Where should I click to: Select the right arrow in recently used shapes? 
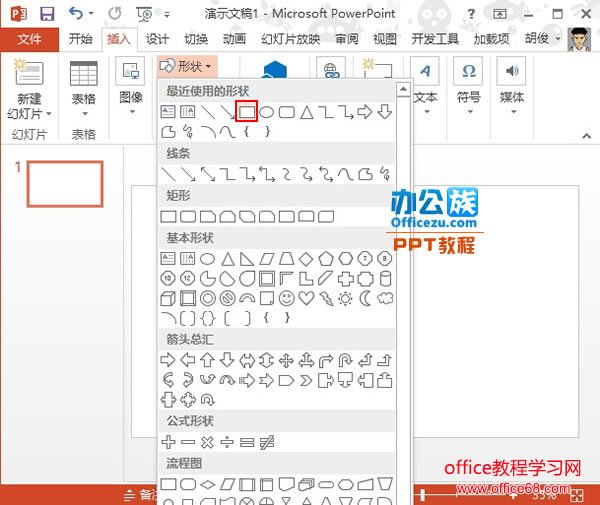365,112
